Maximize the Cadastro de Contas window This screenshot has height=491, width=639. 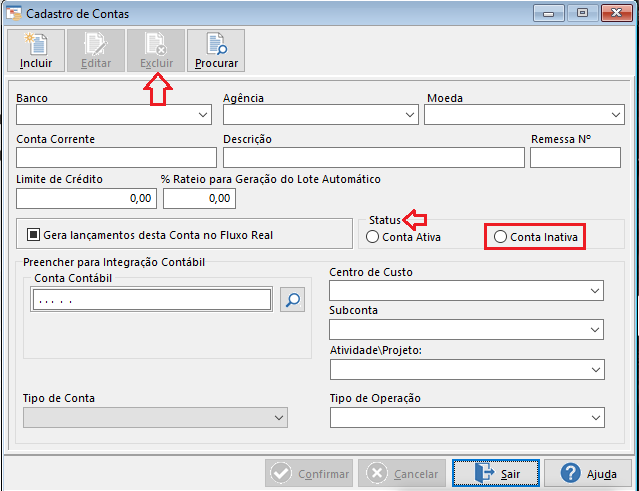pyautogui.click(x=582, y=13)
